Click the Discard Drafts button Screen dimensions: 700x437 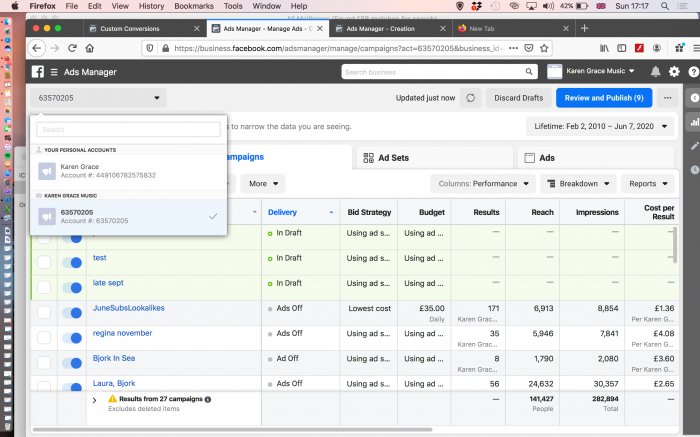[519, 98]
